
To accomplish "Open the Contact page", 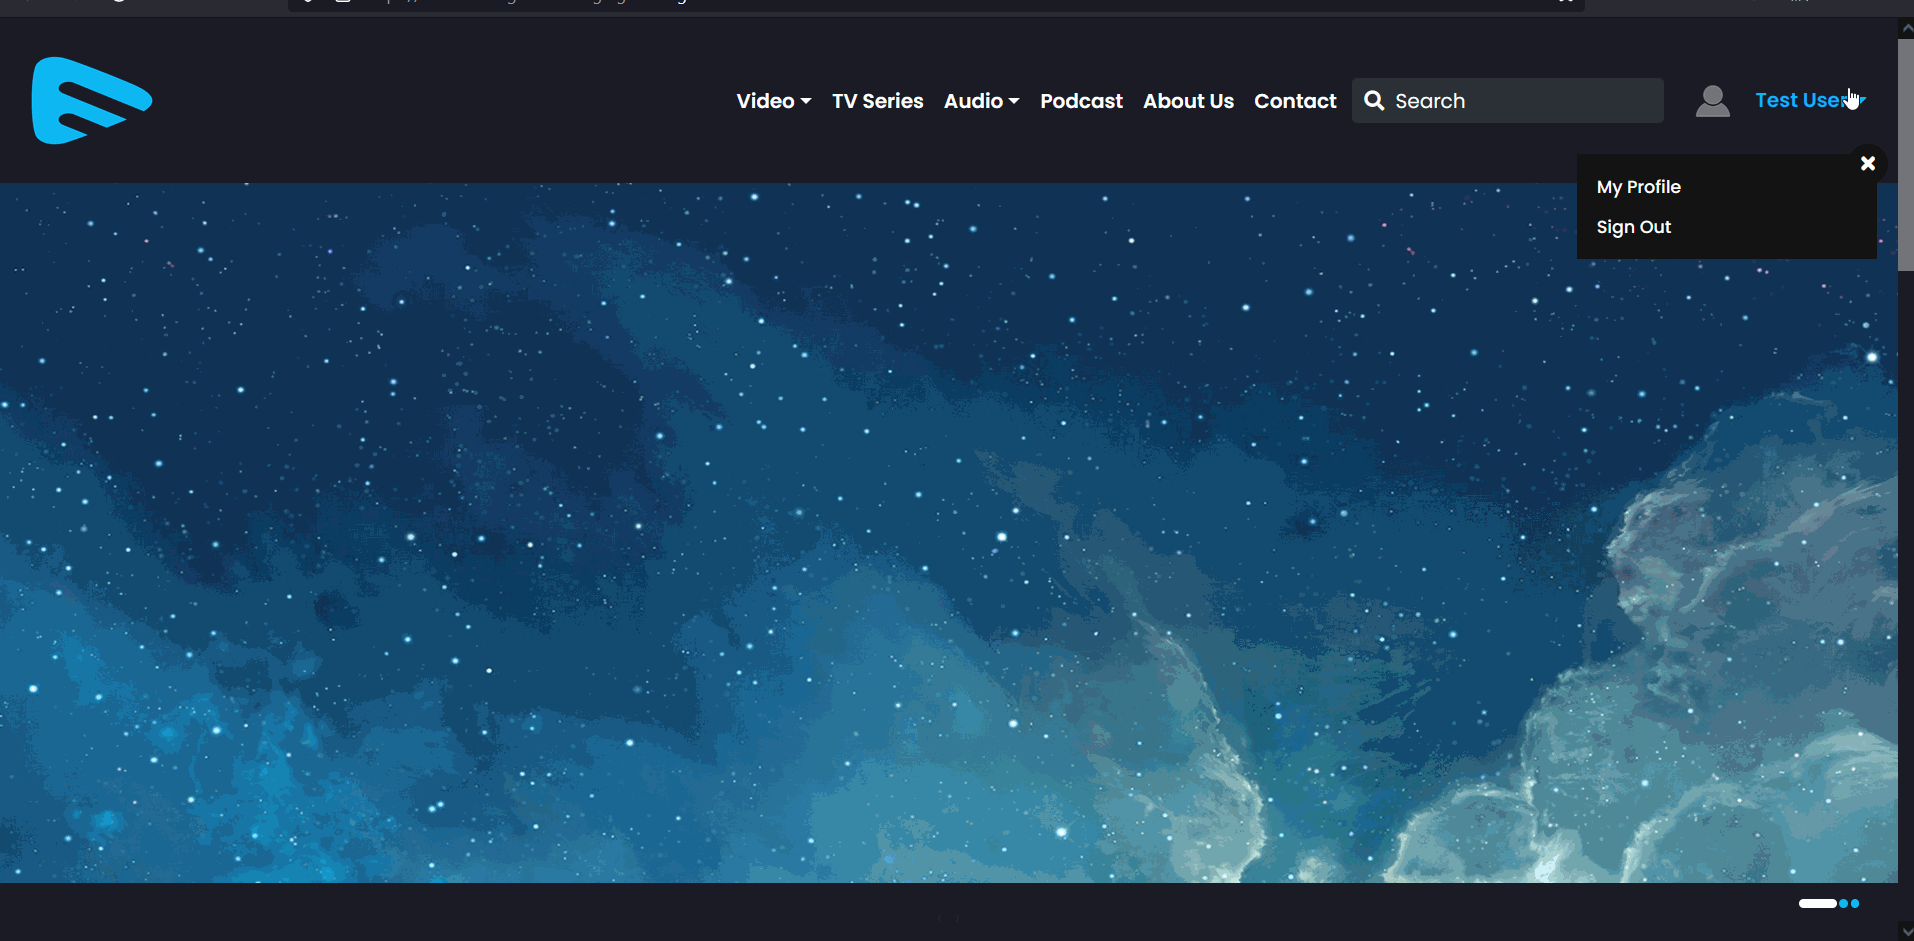I will tap(1295, 101).
